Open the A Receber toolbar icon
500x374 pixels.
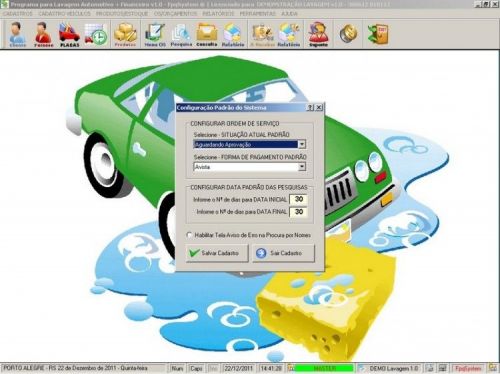pyautogui.click(x=263, y=34)
